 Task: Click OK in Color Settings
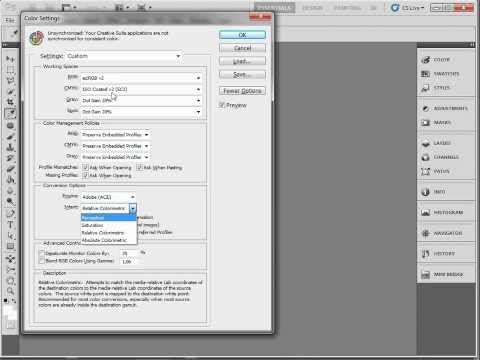pyautogui.click(x=242, y=35)
